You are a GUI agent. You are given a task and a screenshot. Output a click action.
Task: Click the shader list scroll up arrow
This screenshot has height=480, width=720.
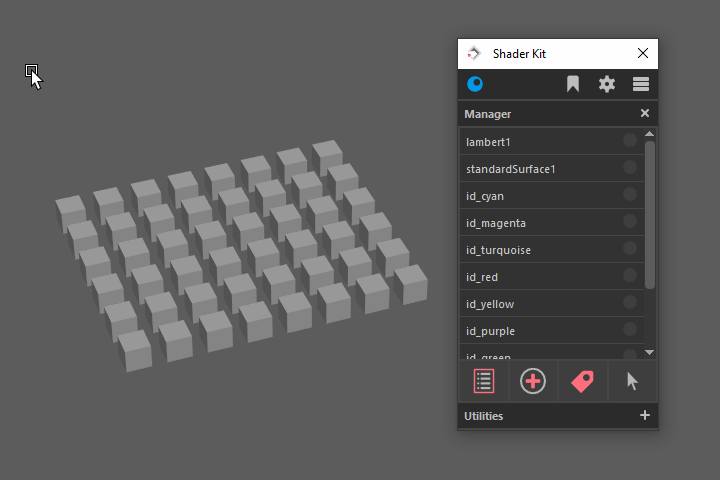649,134
